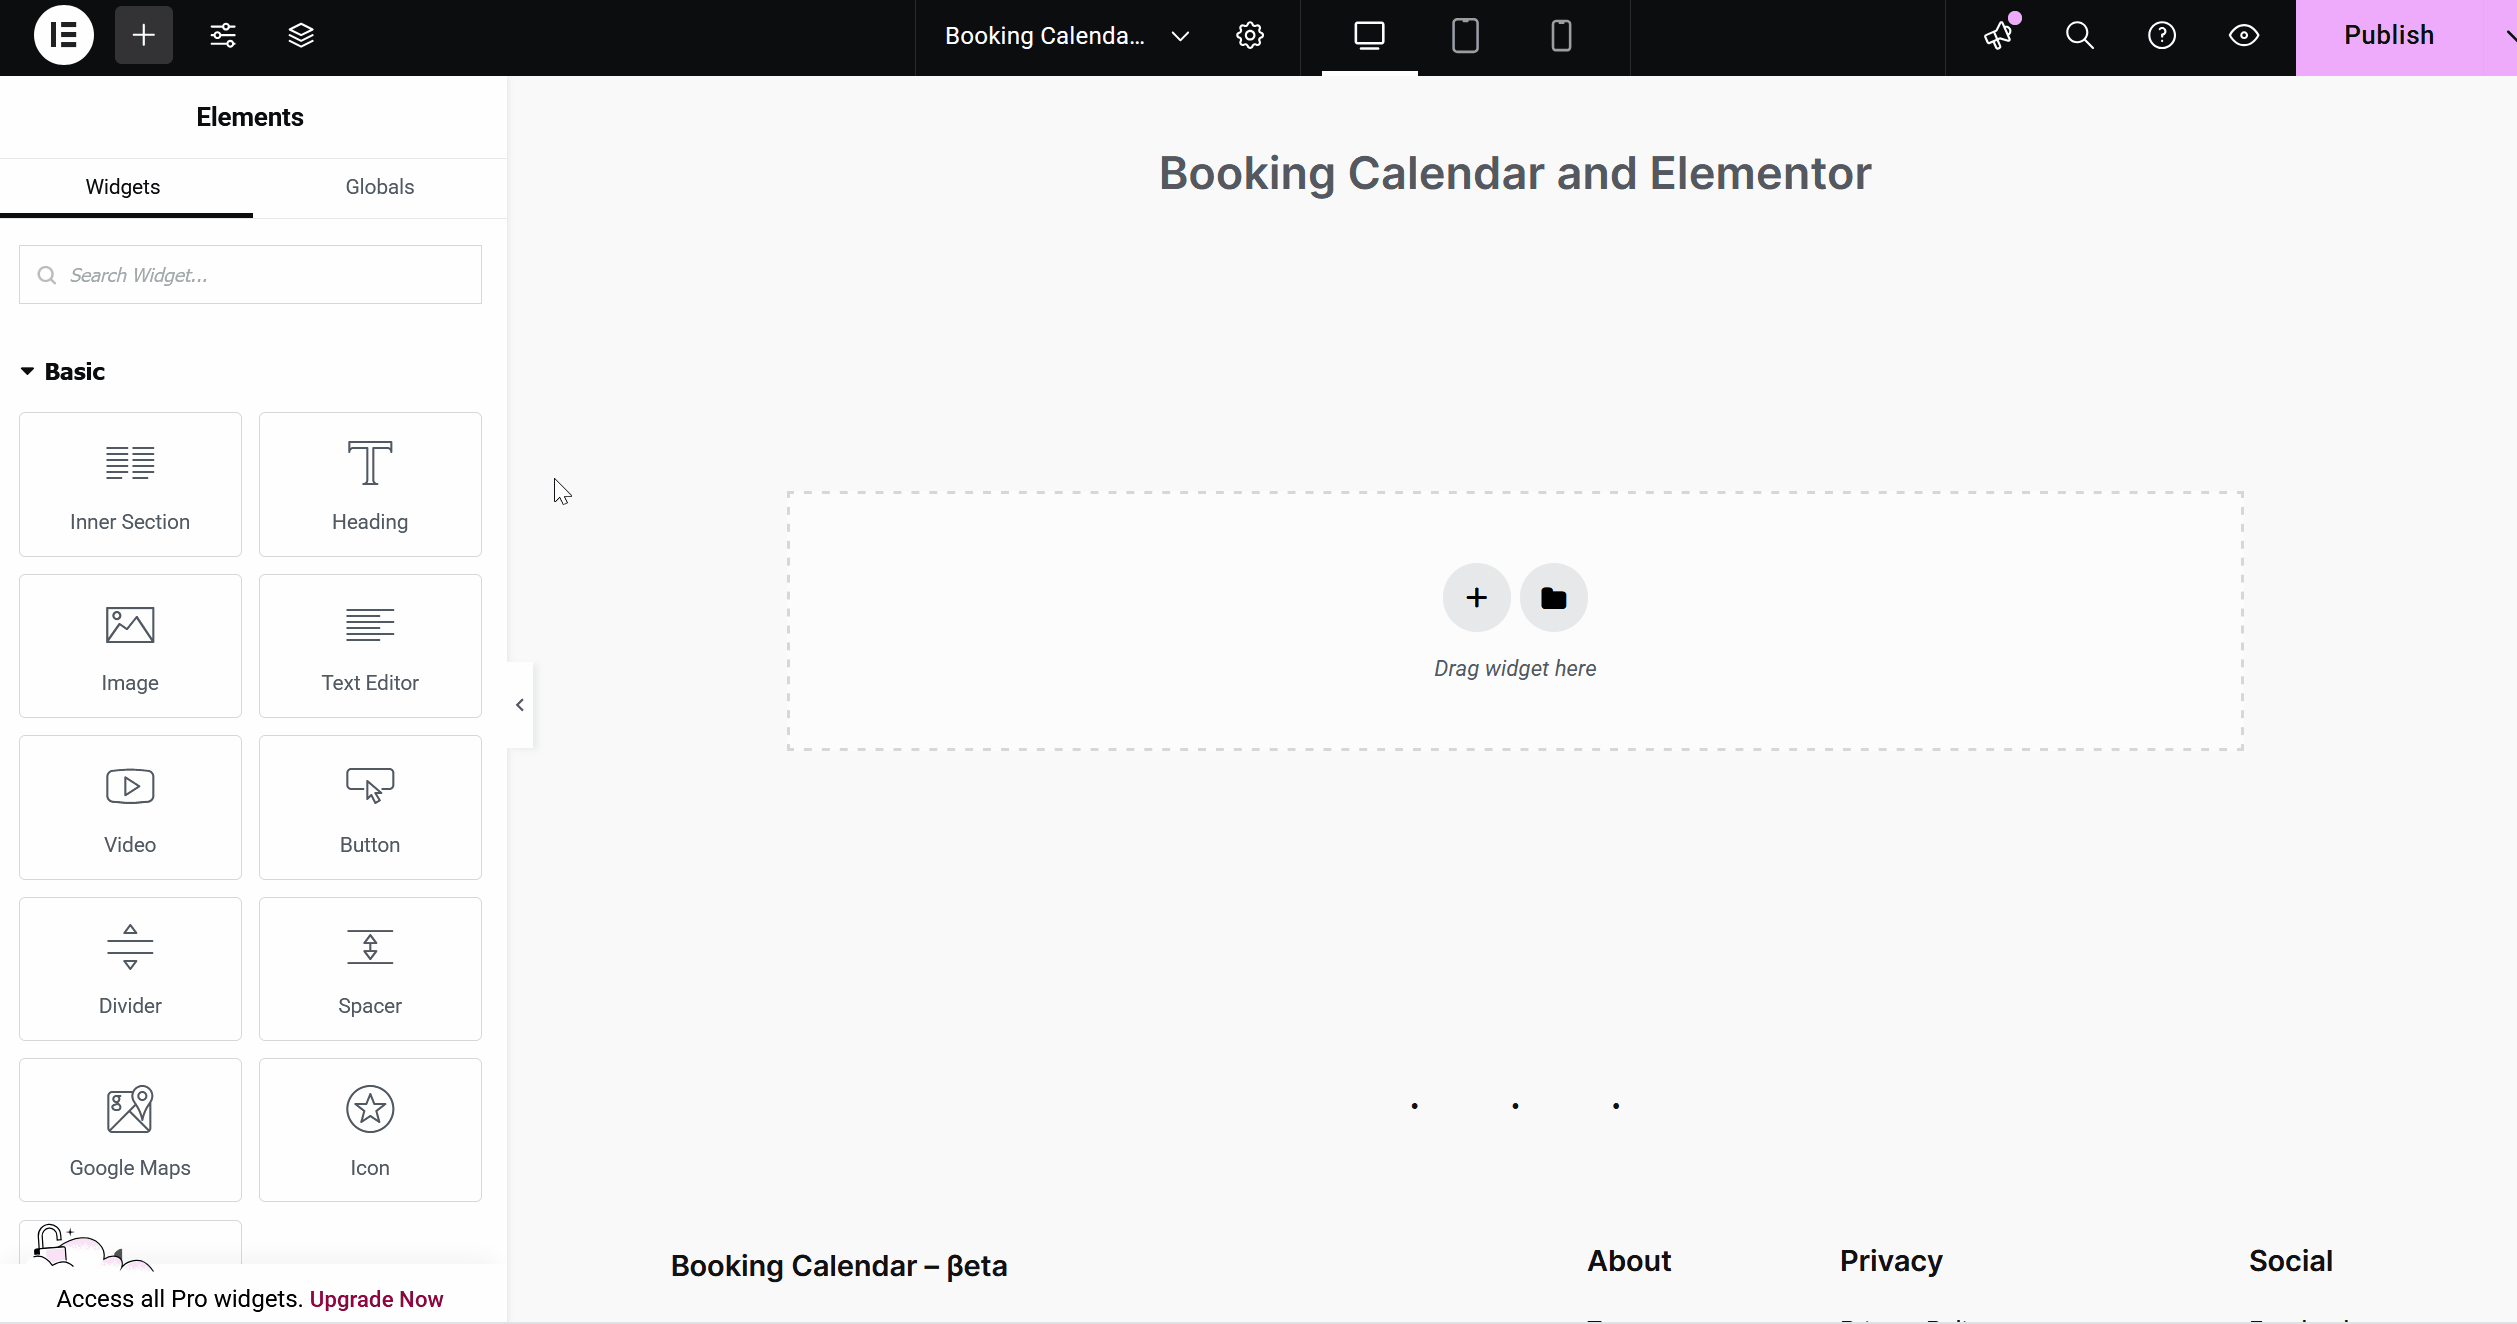Select the Globals tab
Screen dimensions: 2517x1324
(380, 187)
